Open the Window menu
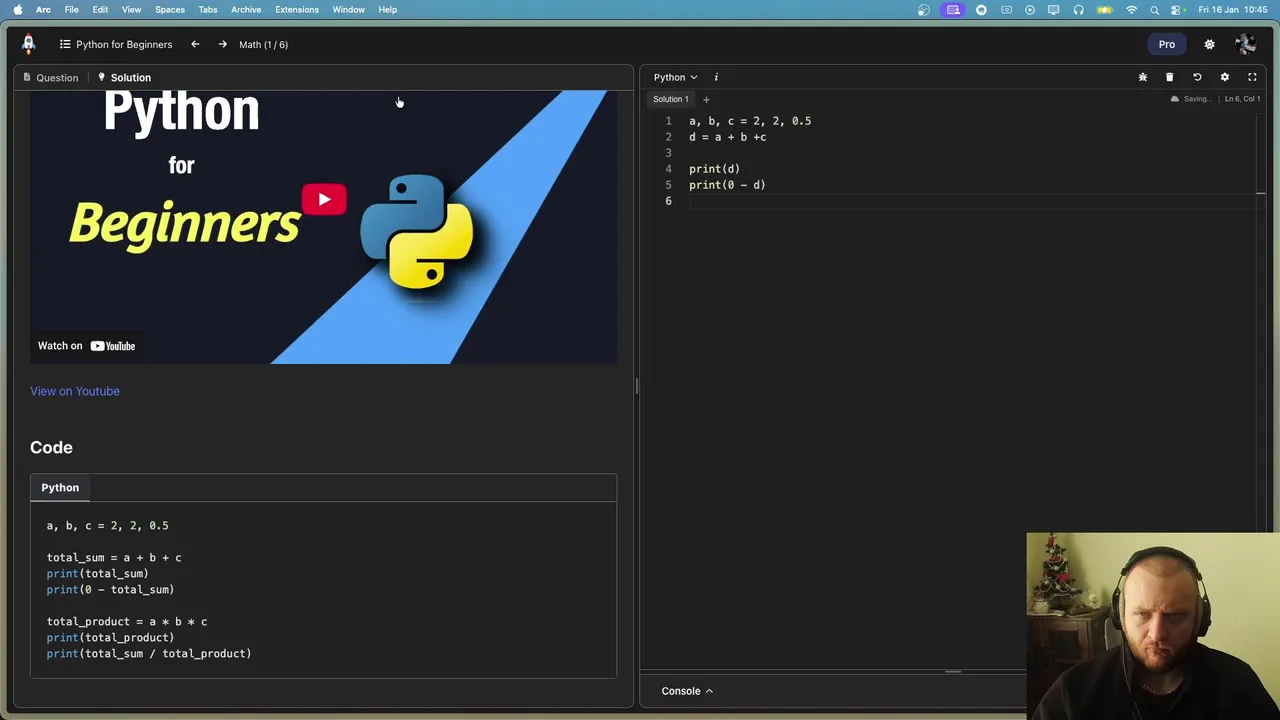1280x720 pixels. (349, 10)
